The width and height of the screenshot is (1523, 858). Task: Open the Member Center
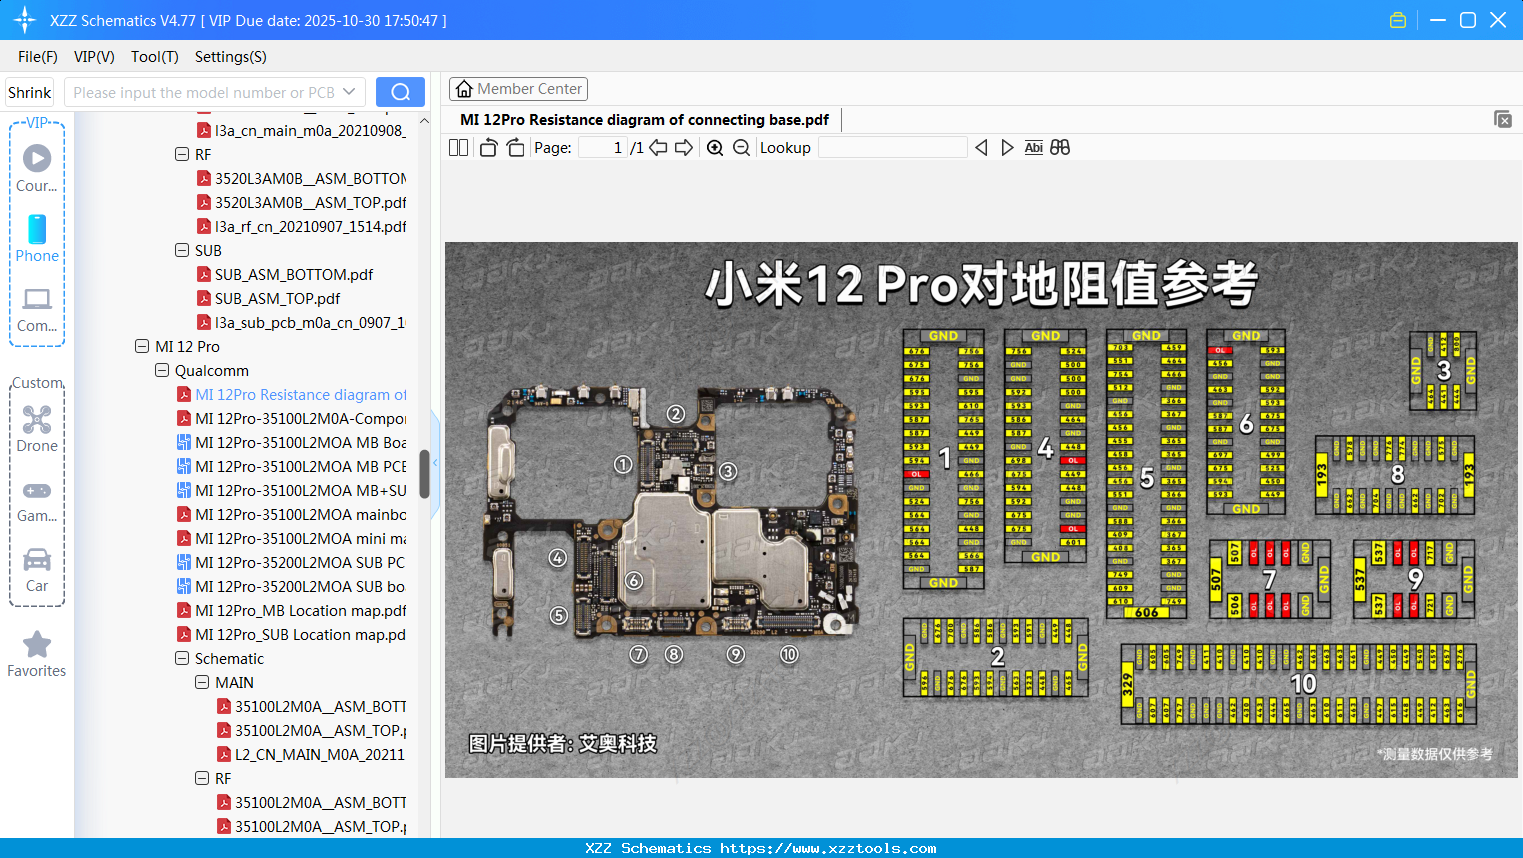pos(518,88)
